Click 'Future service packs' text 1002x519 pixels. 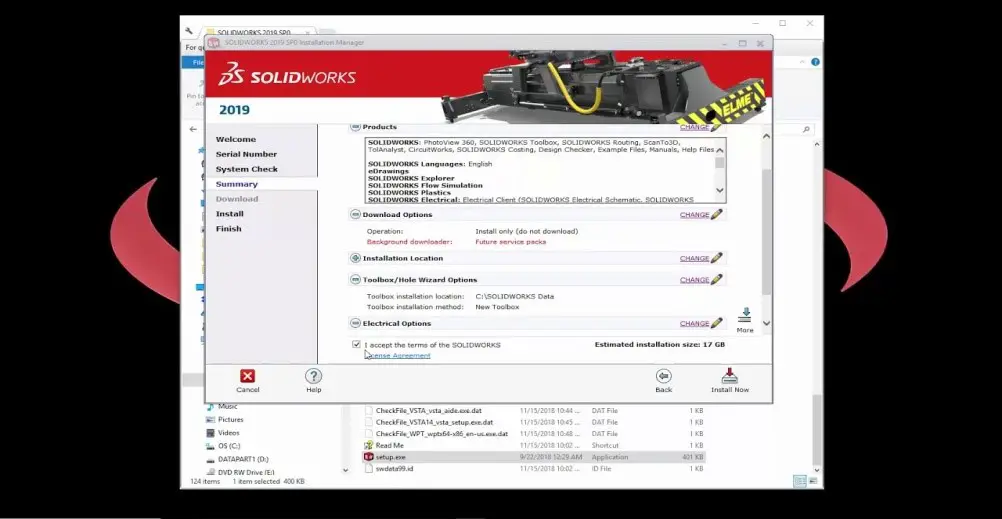(x=510, y=242)
